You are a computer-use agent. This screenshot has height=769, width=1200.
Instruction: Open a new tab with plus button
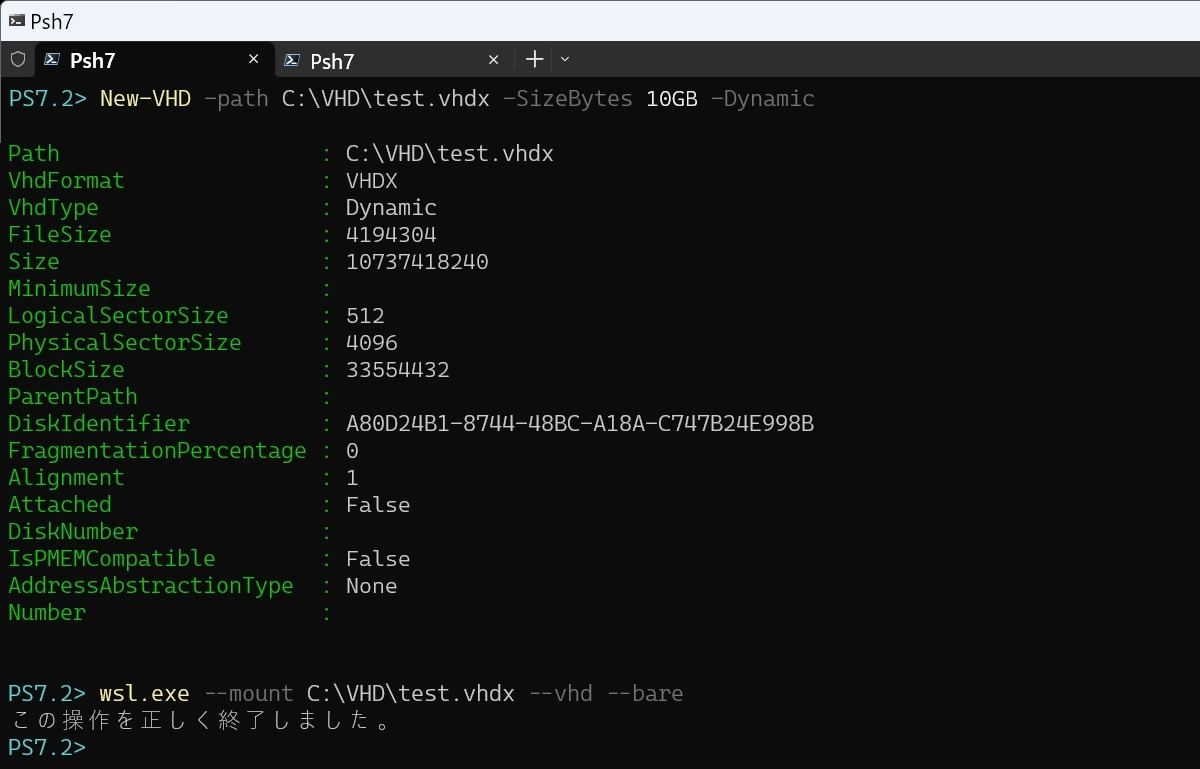click(534, 59)
